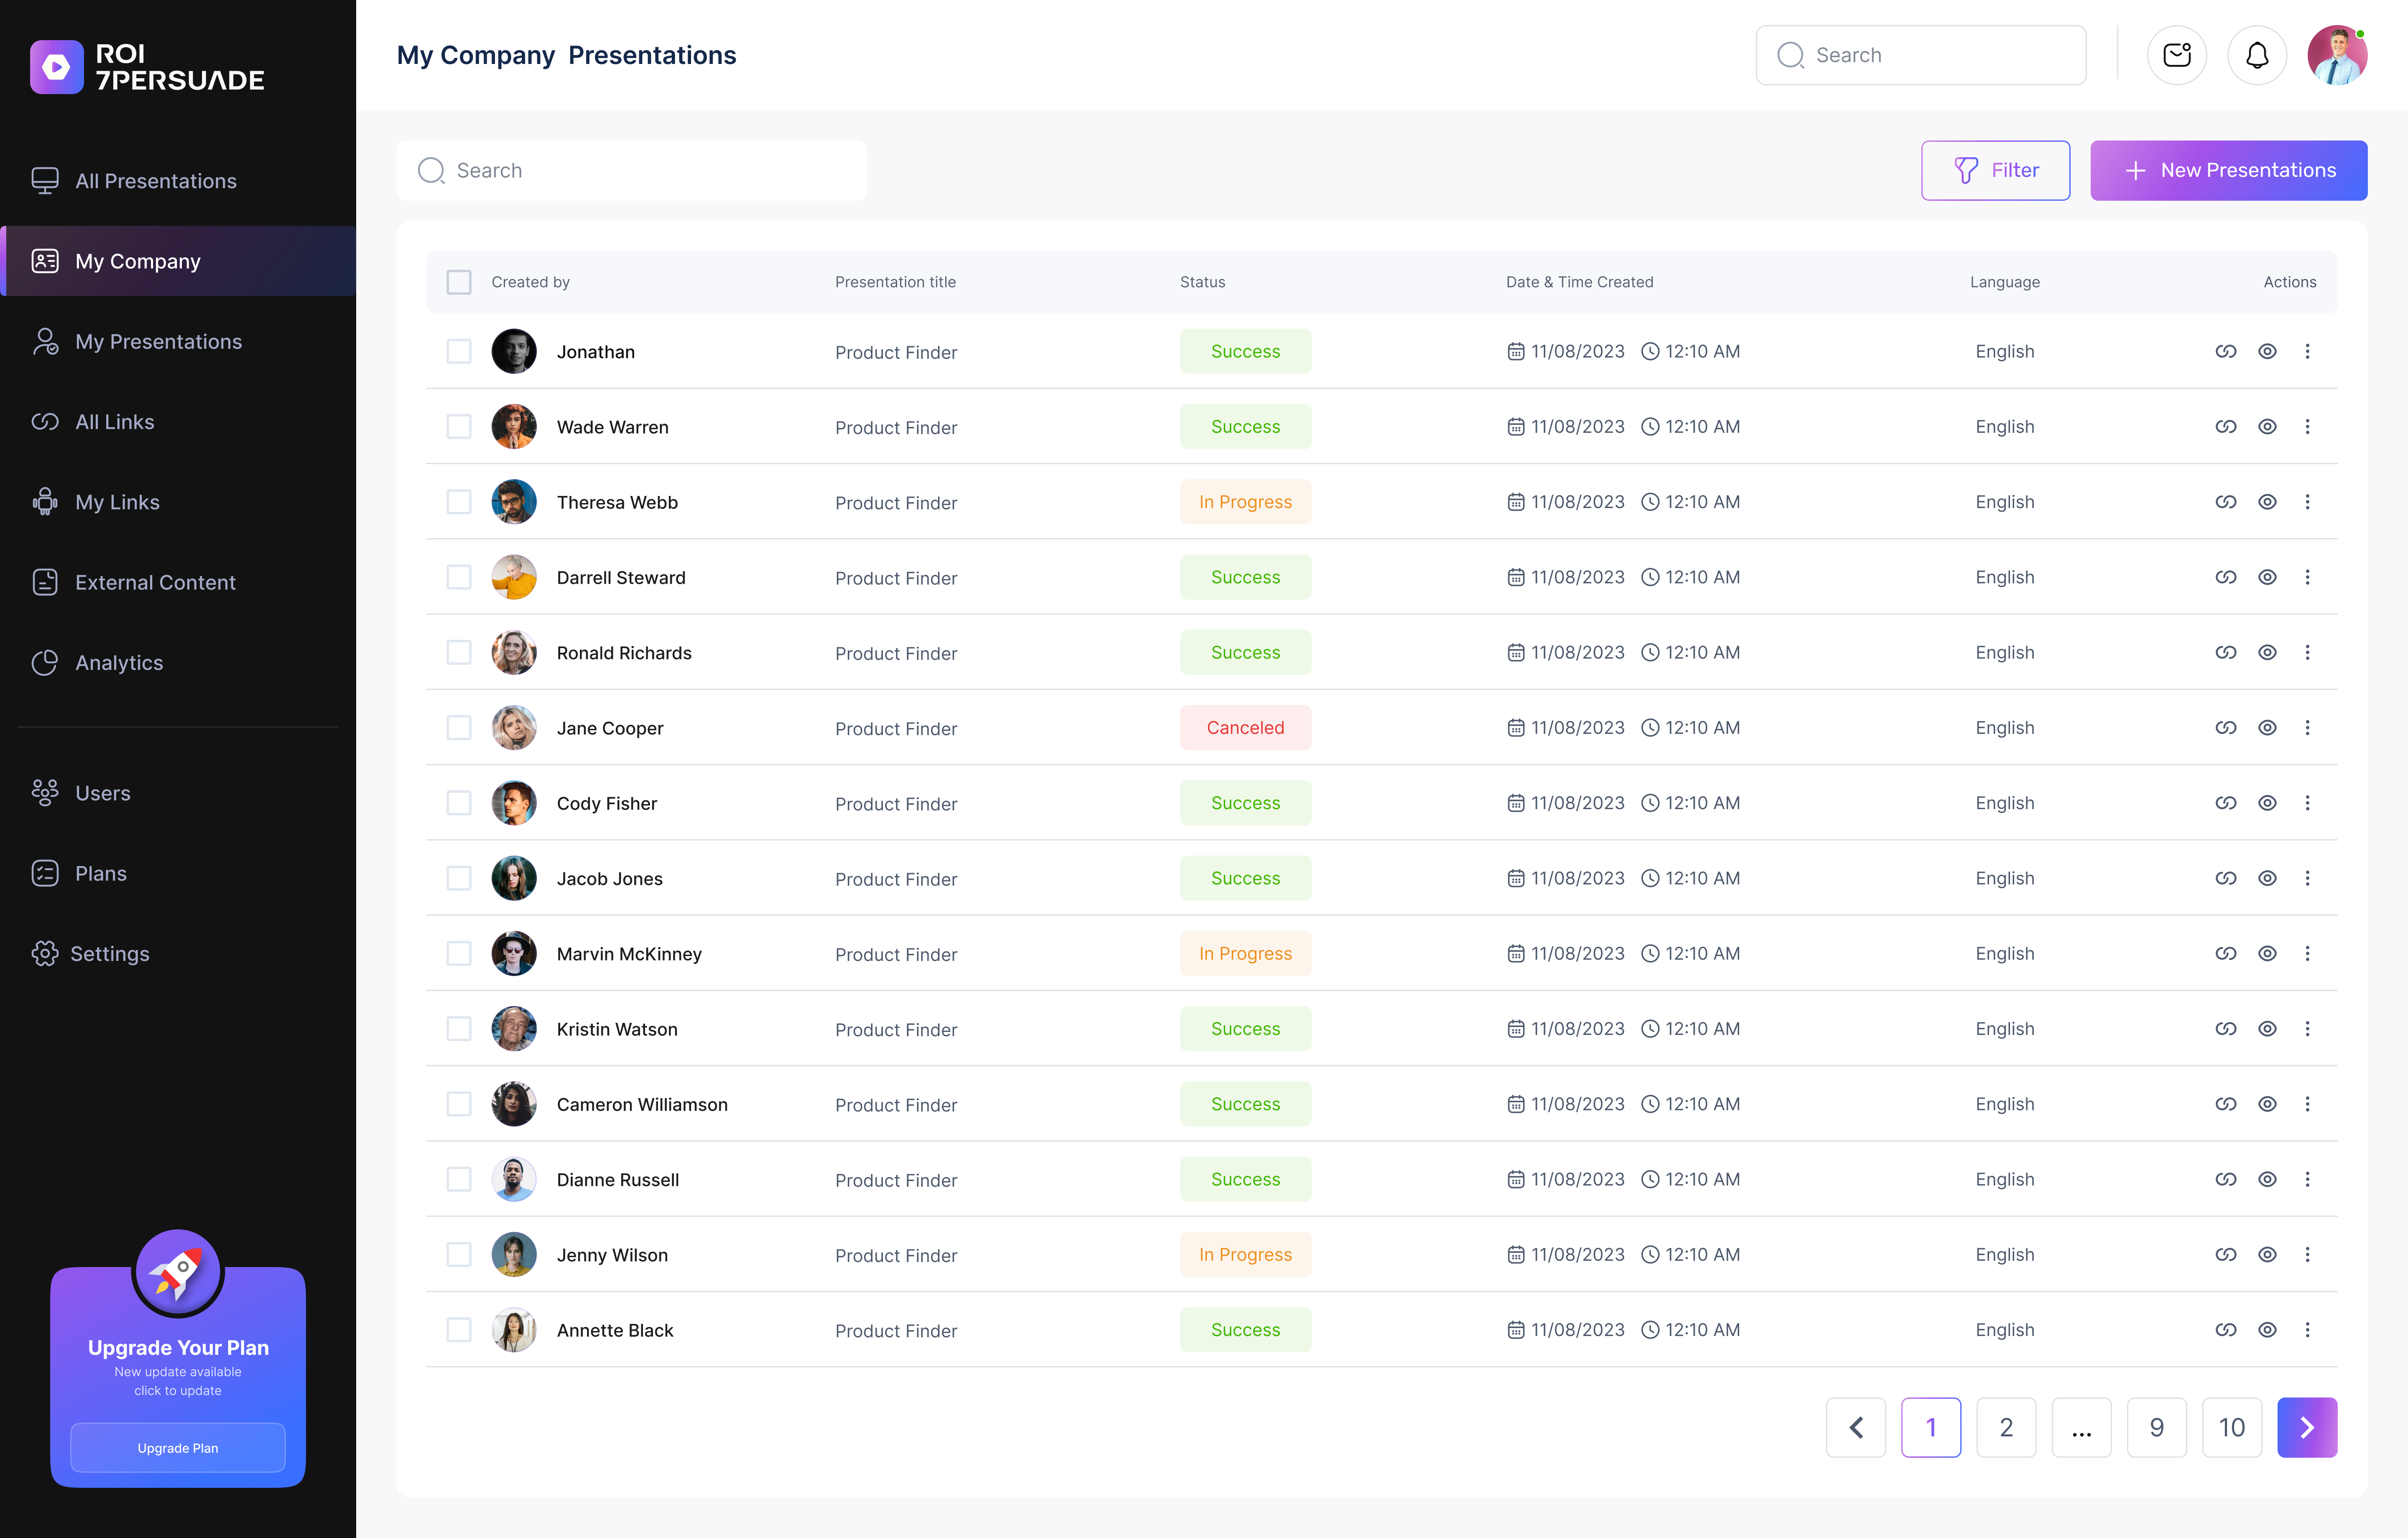
Task: Open previous page using the left chevron
Action: (x=1856, y=1427)
